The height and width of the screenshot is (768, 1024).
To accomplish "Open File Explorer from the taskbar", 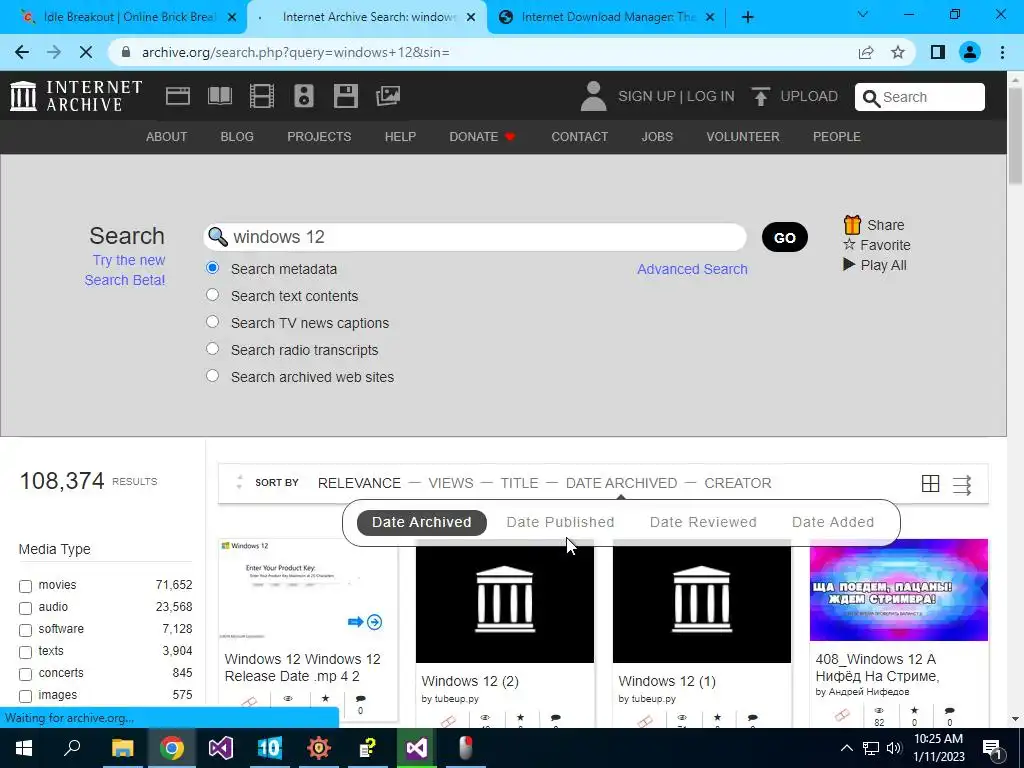I will (122, 748).
